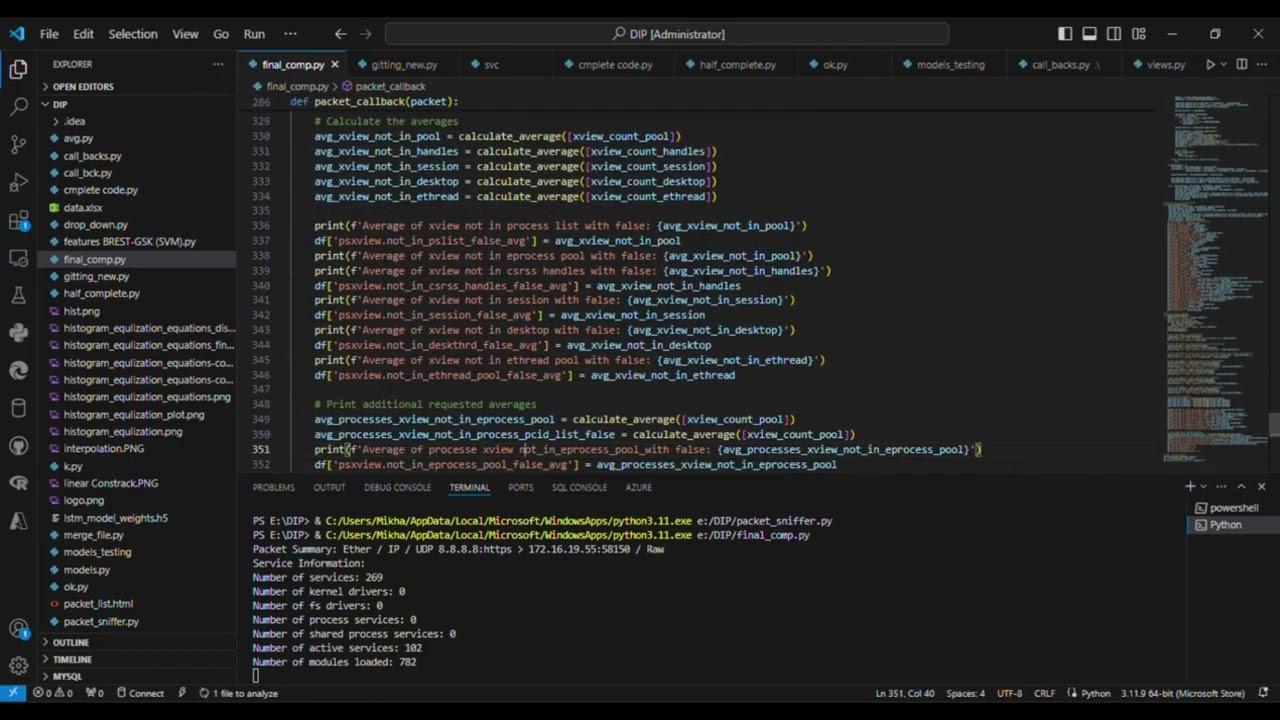Switch to the OUTPUT panel tab

click(x=329, y=487)
